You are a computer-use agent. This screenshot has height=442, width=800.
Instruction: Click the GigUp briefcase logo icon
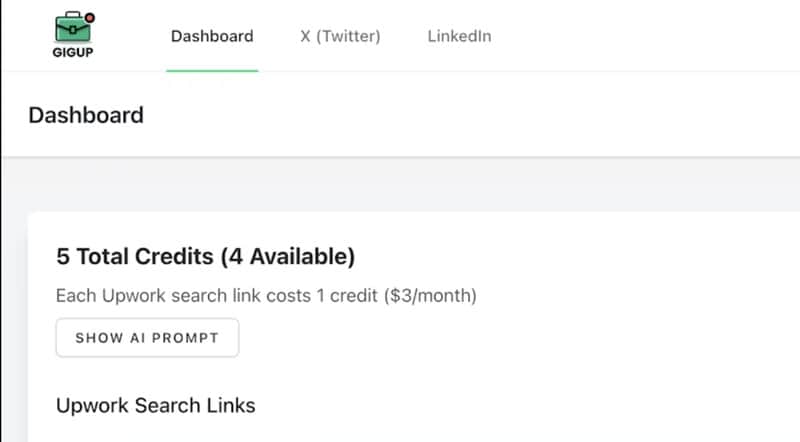[x=71, y=27]
